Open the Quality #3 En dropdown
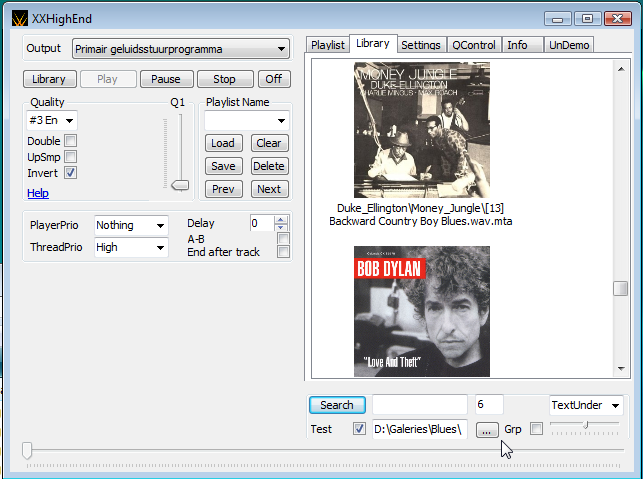This screenshot has width=643, height=479. [52, 121]
